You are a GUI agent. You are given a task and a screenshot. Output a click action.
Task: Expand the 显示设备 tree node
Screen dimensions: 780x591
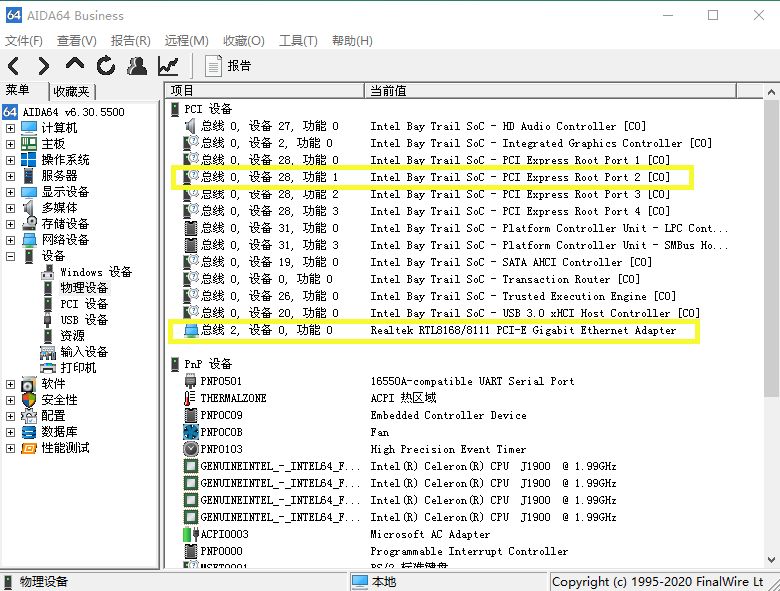coord(10,192)
